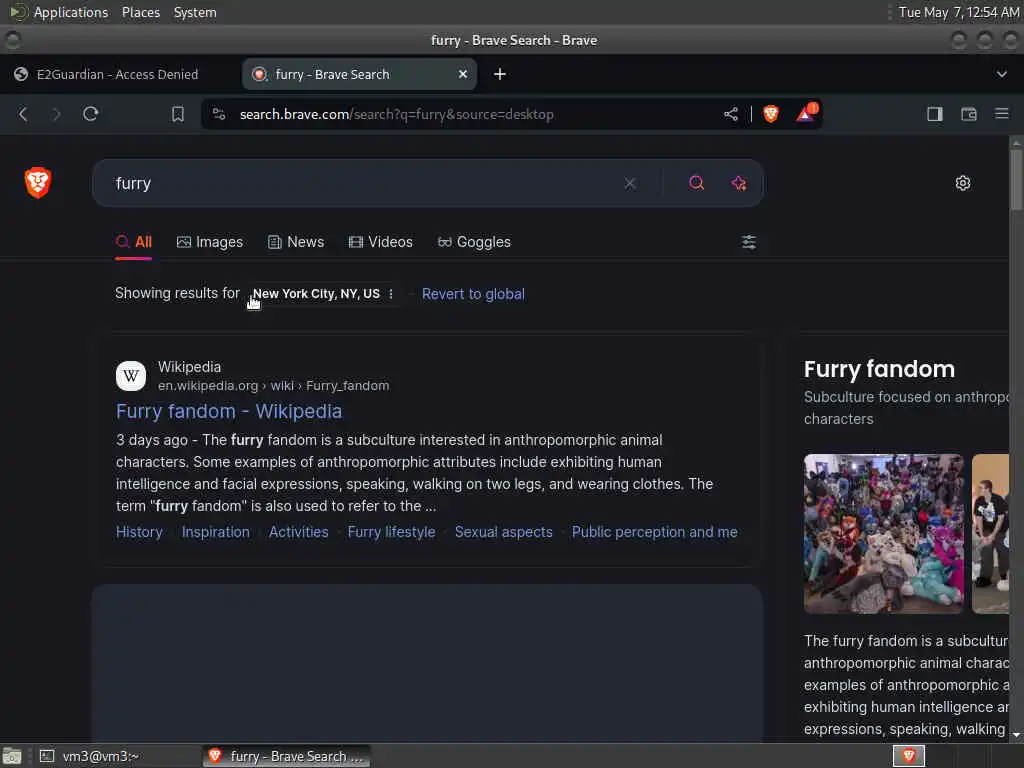
Task: Go back with the browser back arrow
Action: [23, 114]
